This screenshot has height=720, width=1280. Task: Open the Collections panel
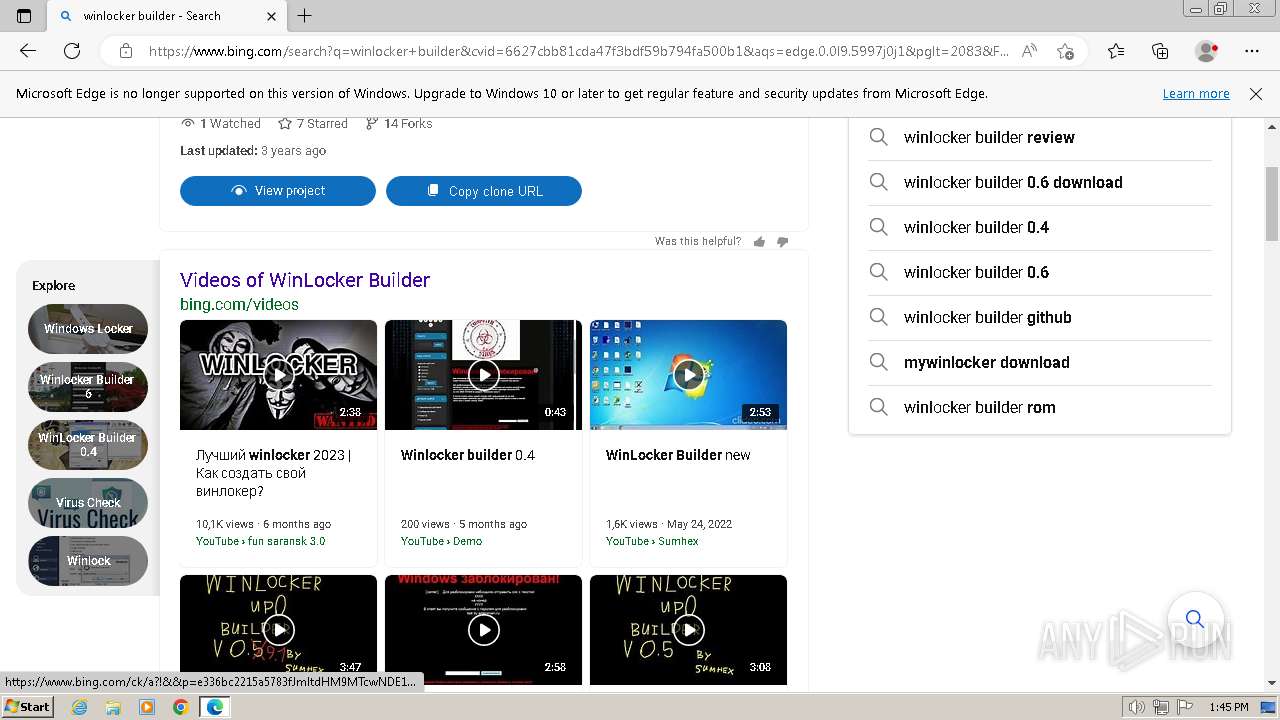click(1160, 51)
